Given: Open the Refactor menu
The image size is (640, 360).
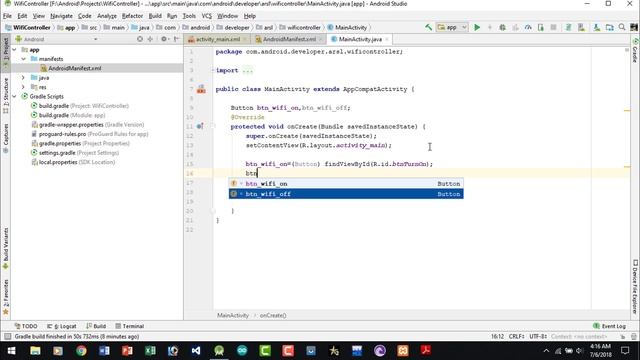Looking at the screenshot, I should click(132, 16).
